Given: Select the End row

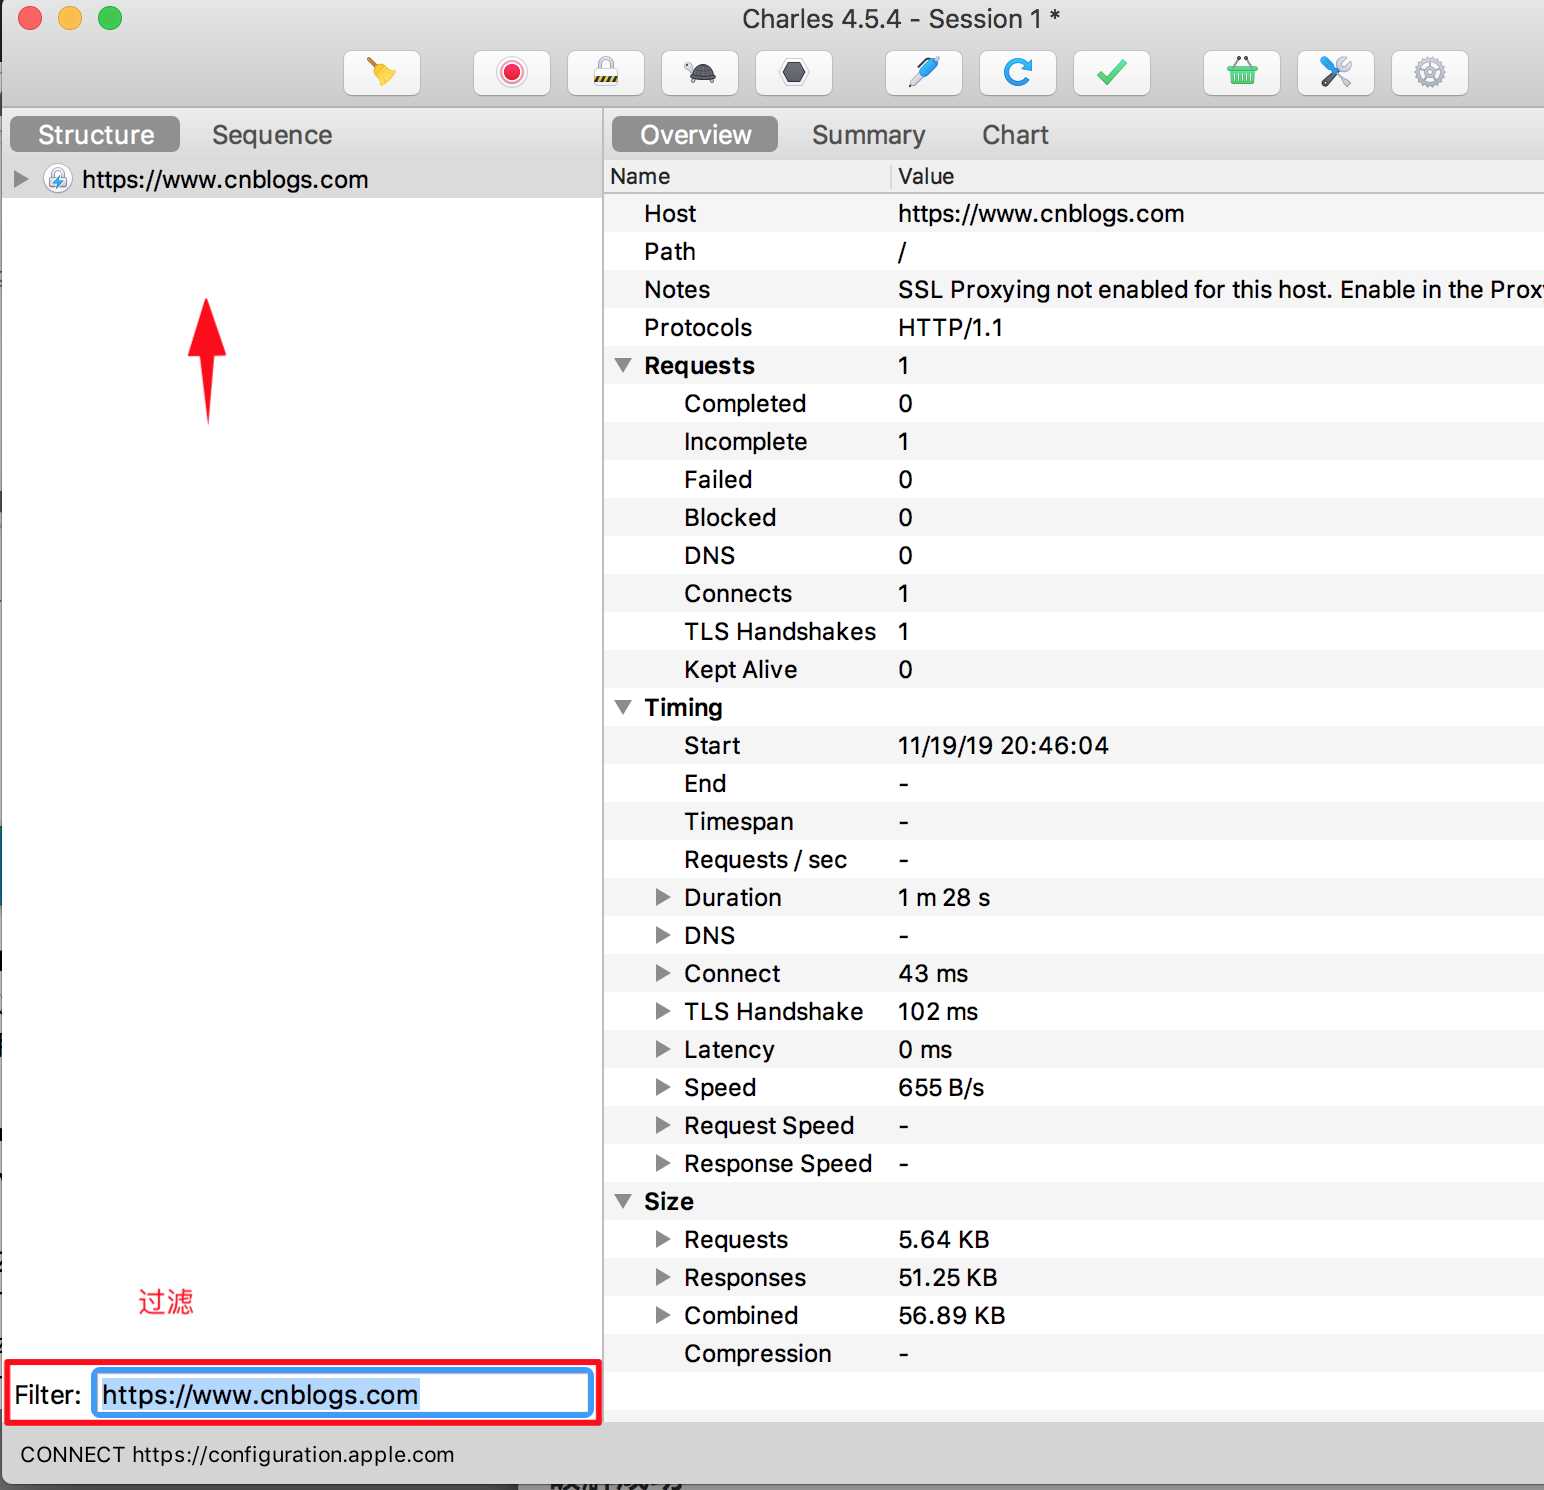Looking at the screenshot, I should click(x=1074, y=783).
